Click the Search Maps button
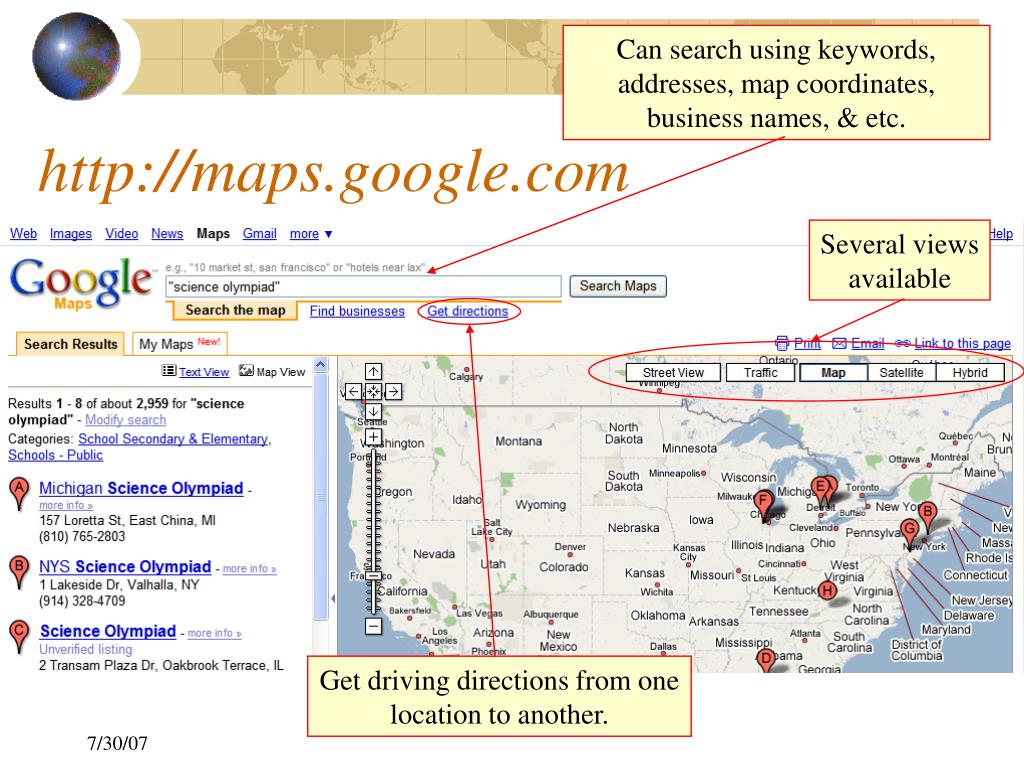 coord(618,286)
